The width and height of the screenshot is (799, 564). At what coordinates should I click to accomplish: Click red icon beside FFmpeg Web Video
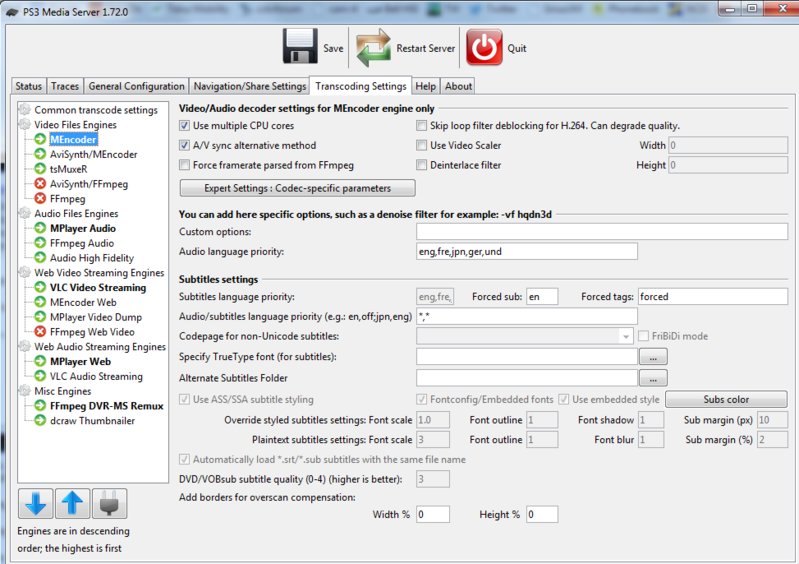click(x=40, y=331)
